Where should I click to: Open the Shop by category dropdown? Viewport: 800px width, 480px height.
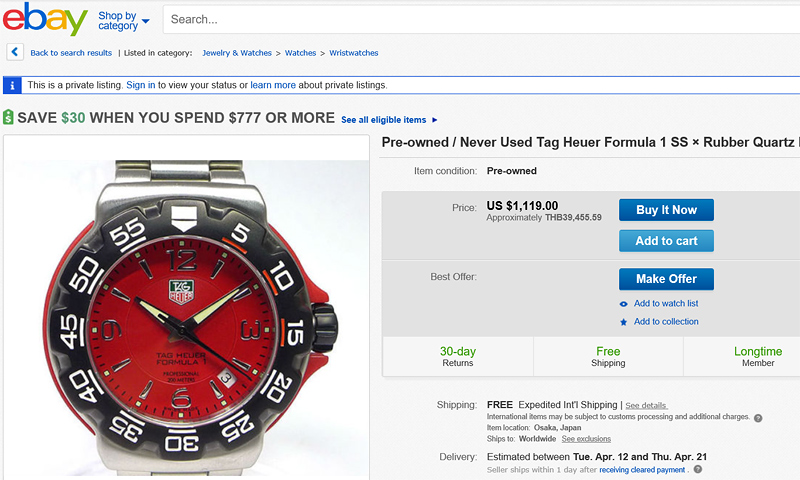[x=123, y=20]
